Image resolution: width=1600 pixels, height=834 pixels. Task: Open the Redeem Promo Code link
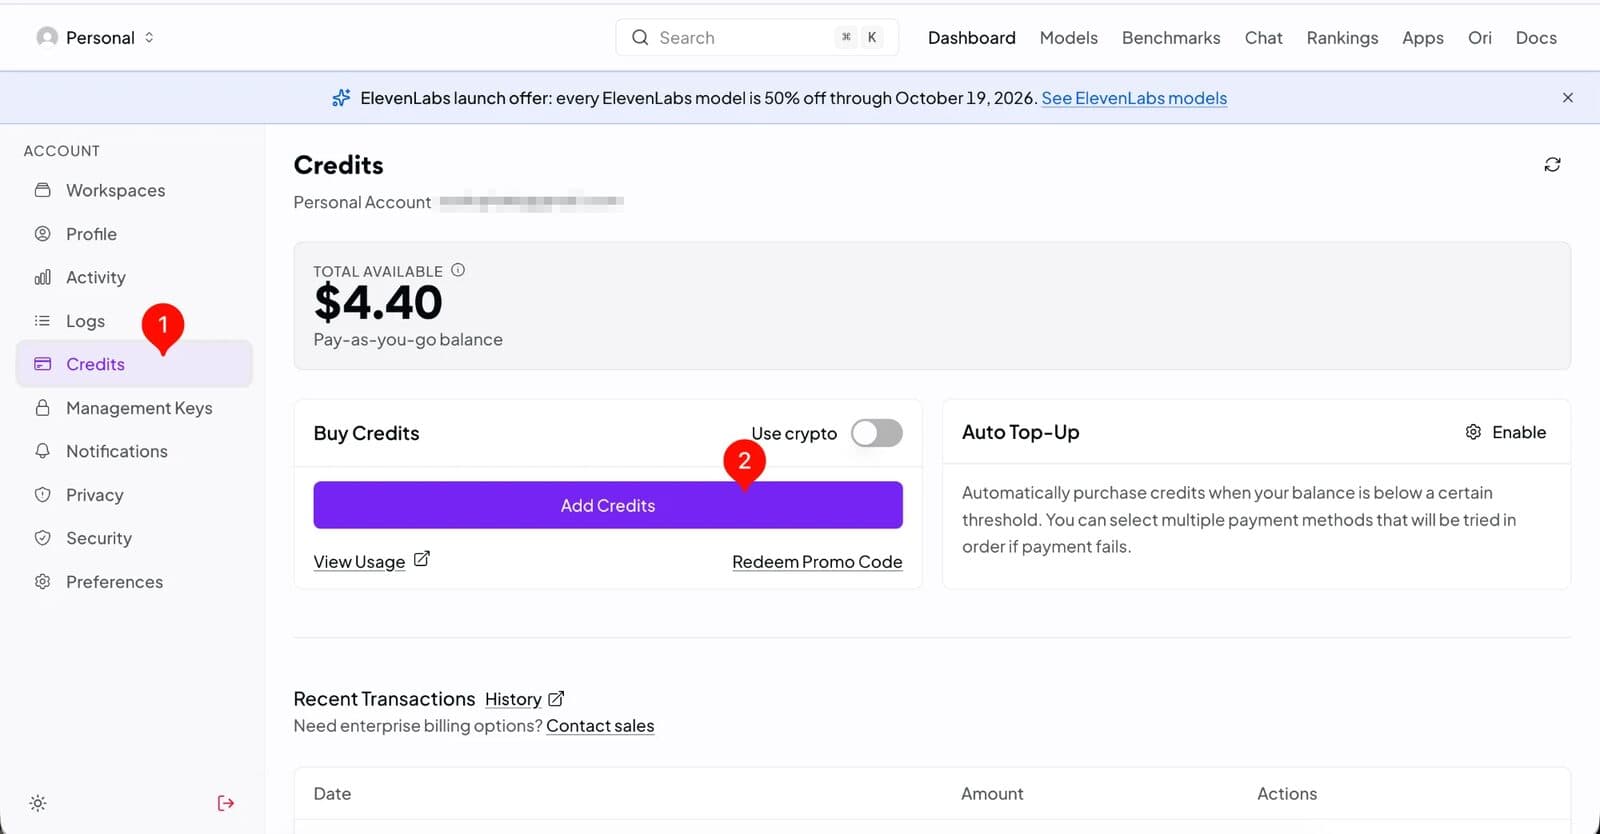click(817, 562)
